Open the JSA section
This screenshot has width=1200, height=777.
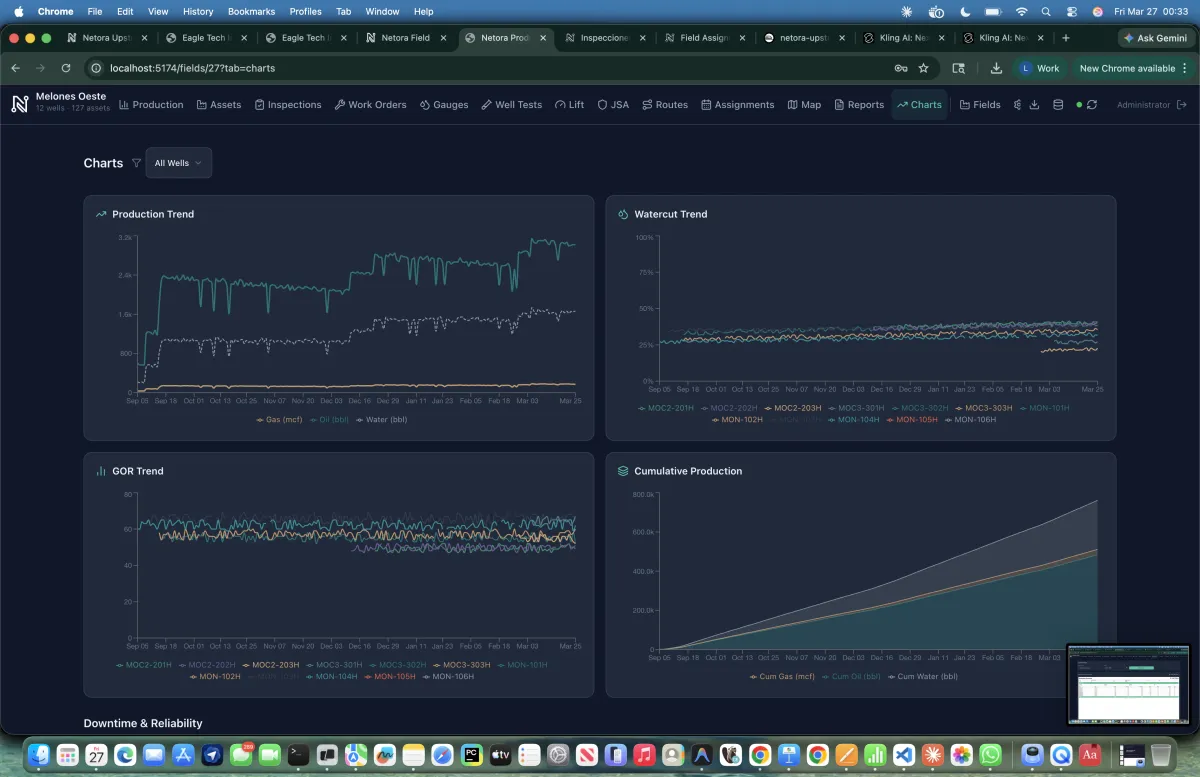click(x=612, y=104)
